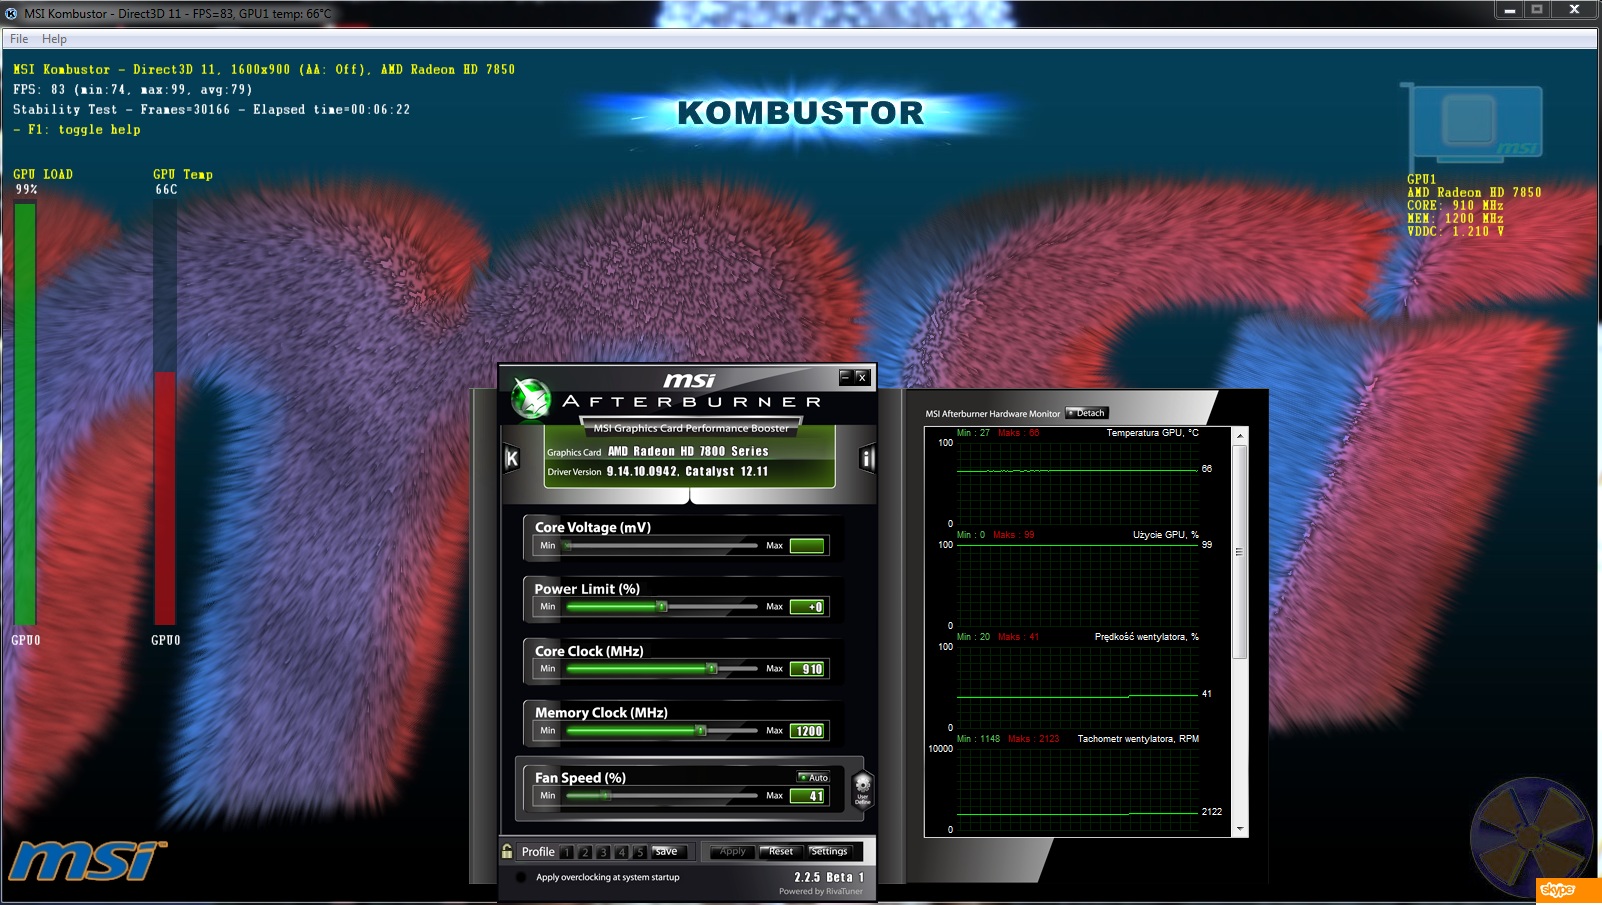Toggle Auto fan speed mode
This screenshot has width=1602, height=905.
point(814,777)
